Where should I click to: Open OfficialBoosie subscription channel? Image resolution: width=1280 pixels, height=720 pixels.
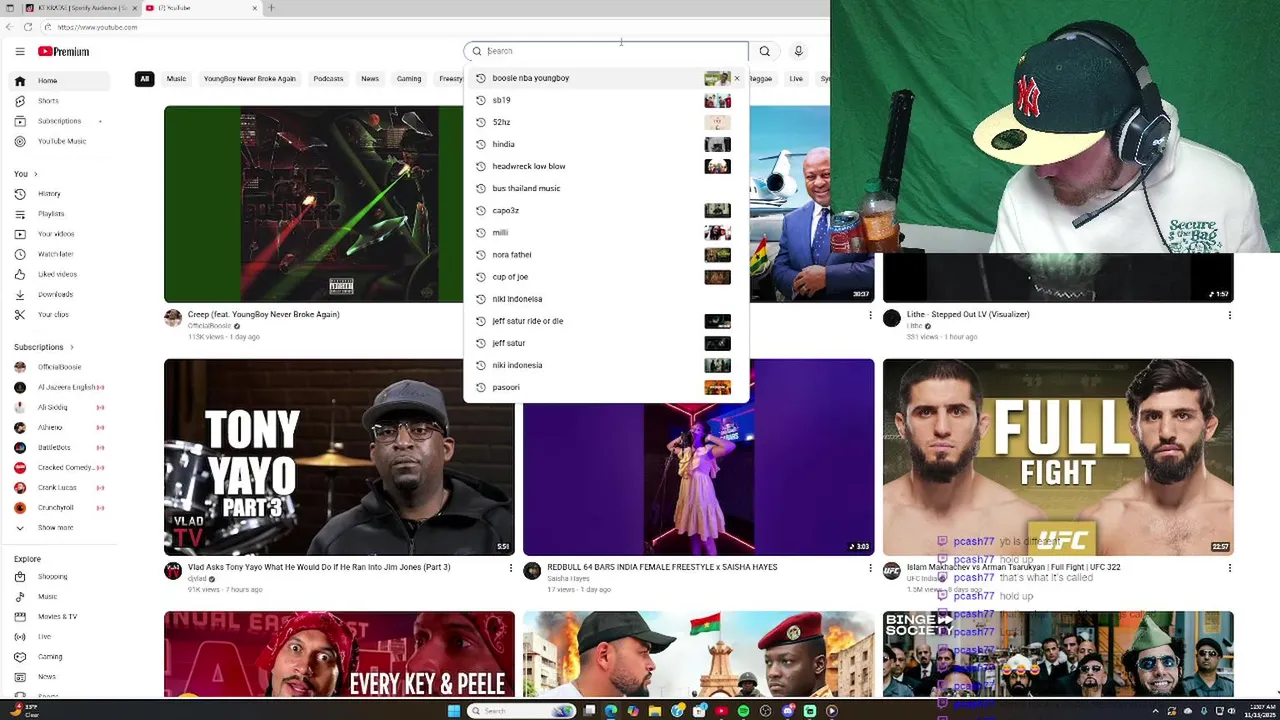60,367
